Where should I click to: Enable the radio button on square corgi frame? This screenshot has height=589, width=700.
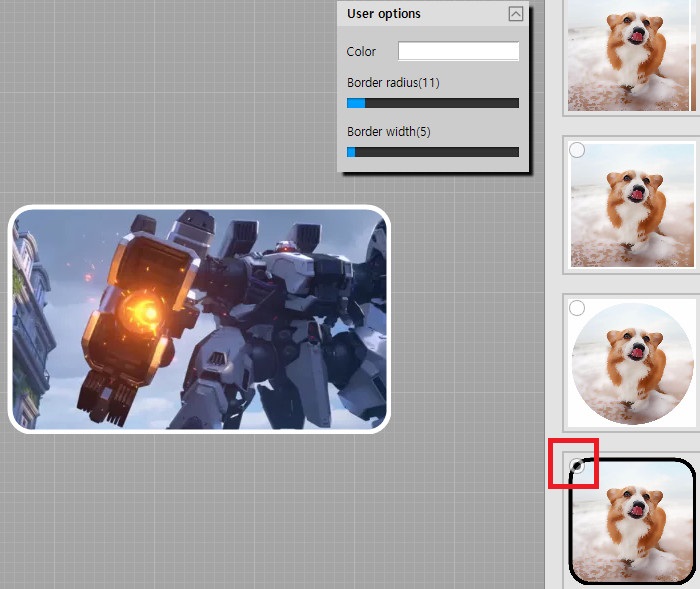coord(577,150)
